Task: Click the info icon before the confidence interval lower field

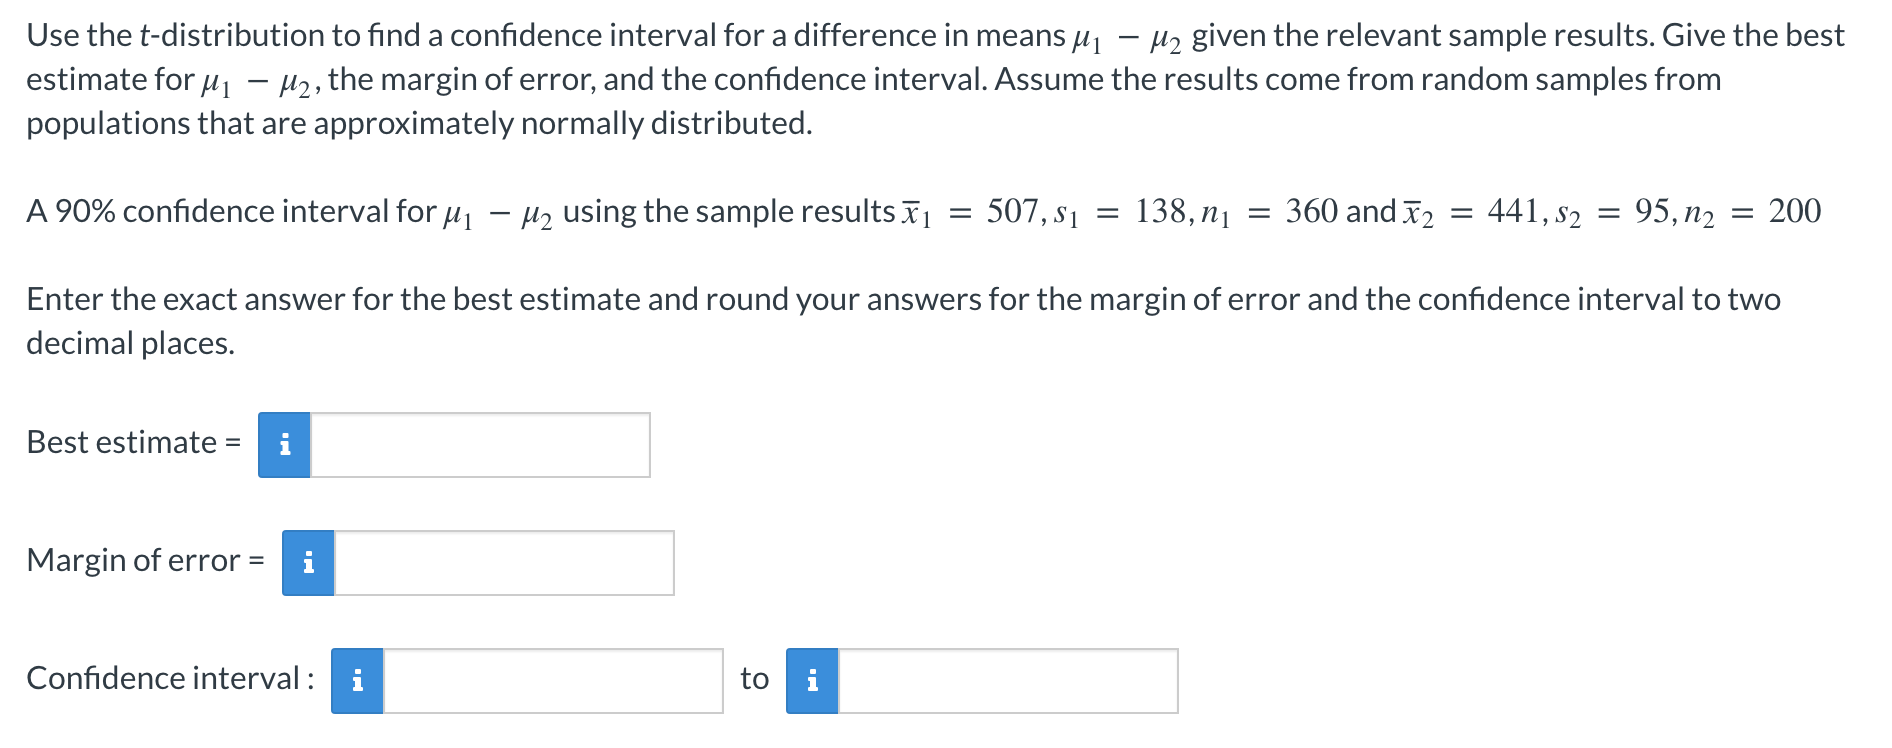Action: (x=357, y=681)
